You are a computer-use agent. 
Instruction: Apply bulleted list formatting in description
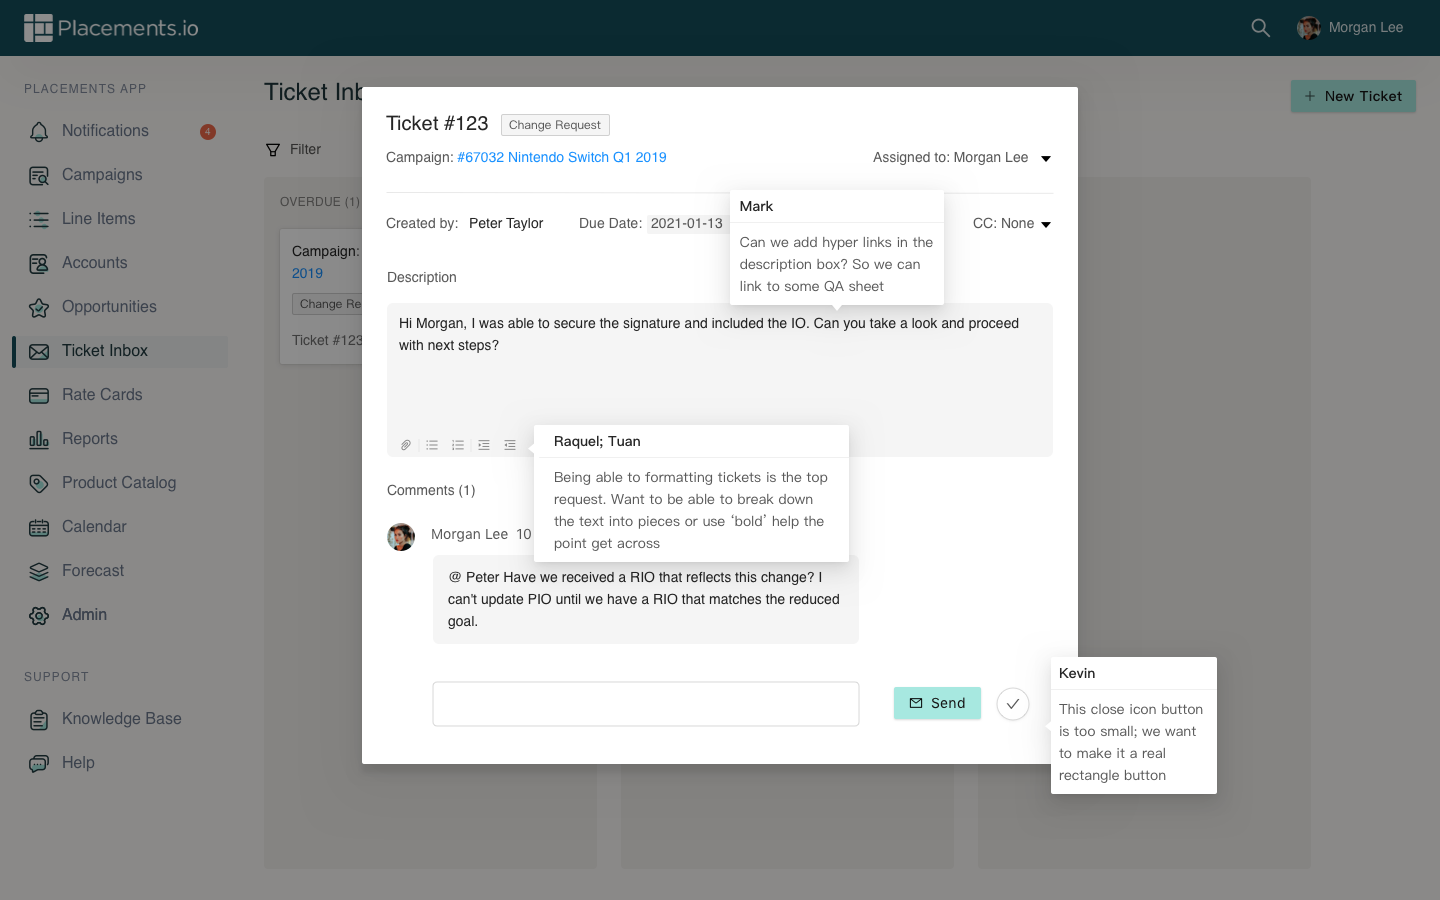coord(432,445)
